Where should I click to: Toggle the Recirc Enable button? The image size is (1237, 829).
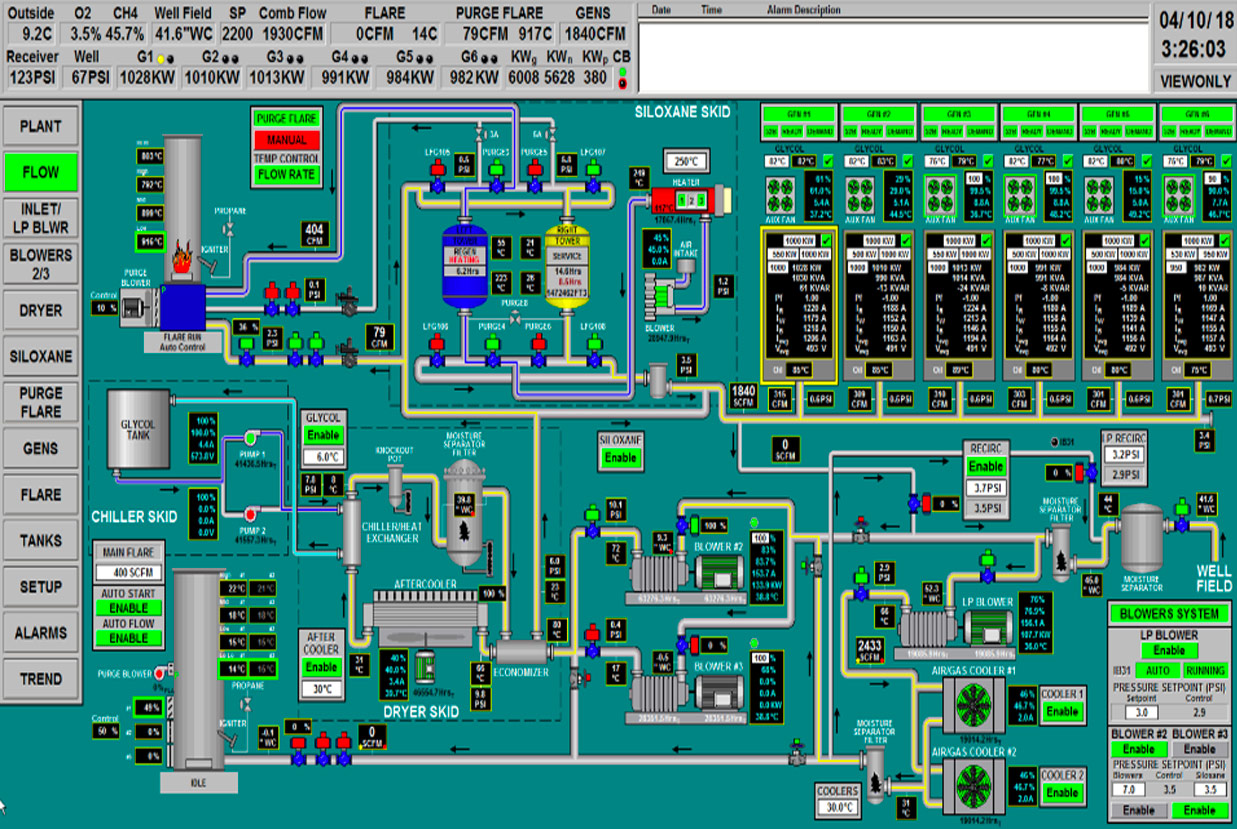pyautogui.click(x=985, y=467)
